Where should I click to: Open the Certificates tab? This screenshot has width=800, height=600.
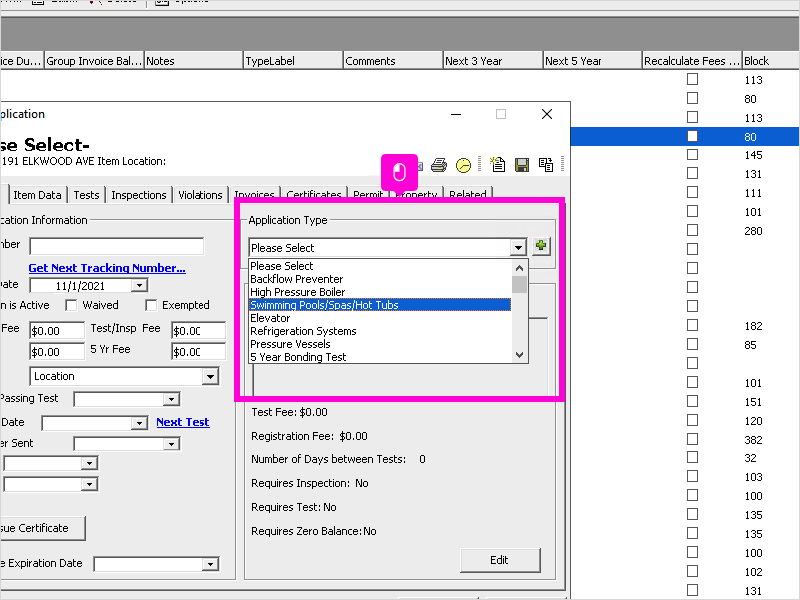[x=314, y=193]
